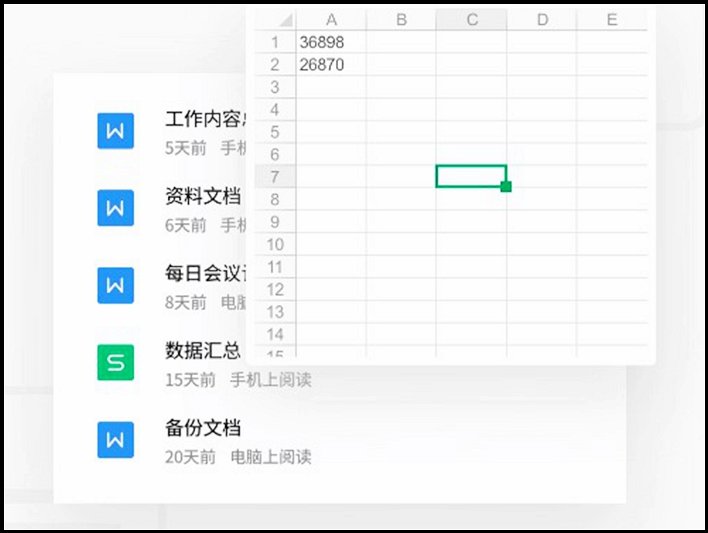
Task: Open the 备份文档 document title
Action: tap(203, 428)
